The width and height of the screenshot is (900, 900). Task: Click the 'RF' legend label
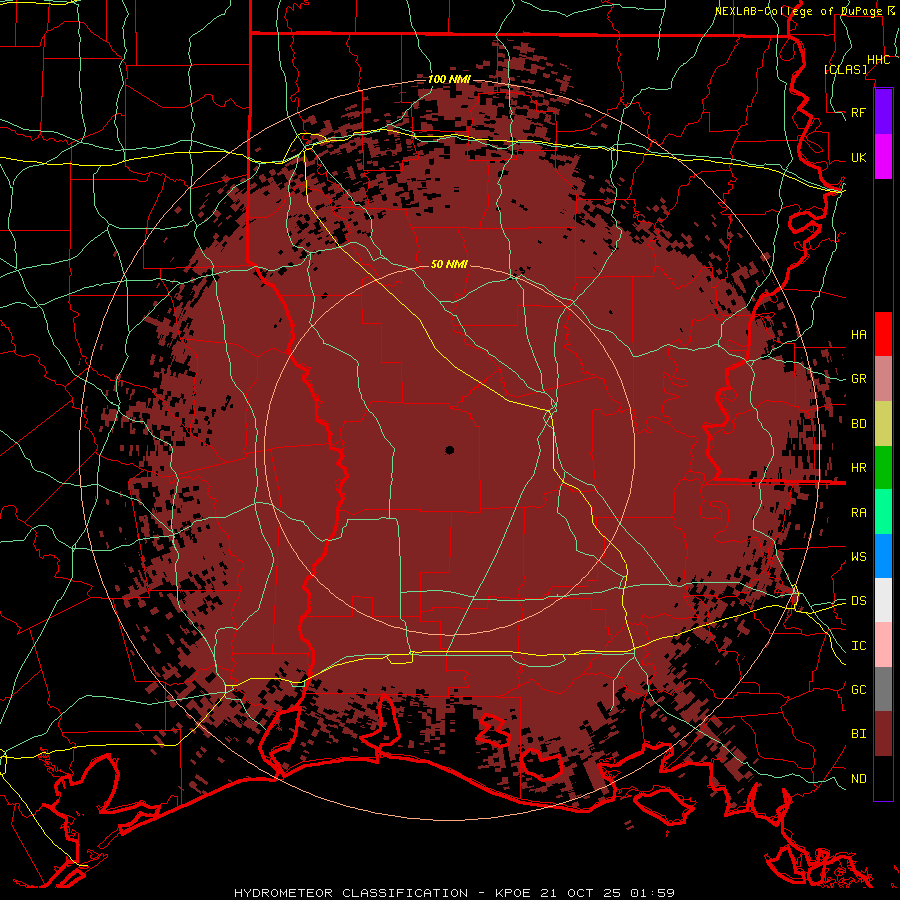tap(859, 112)
